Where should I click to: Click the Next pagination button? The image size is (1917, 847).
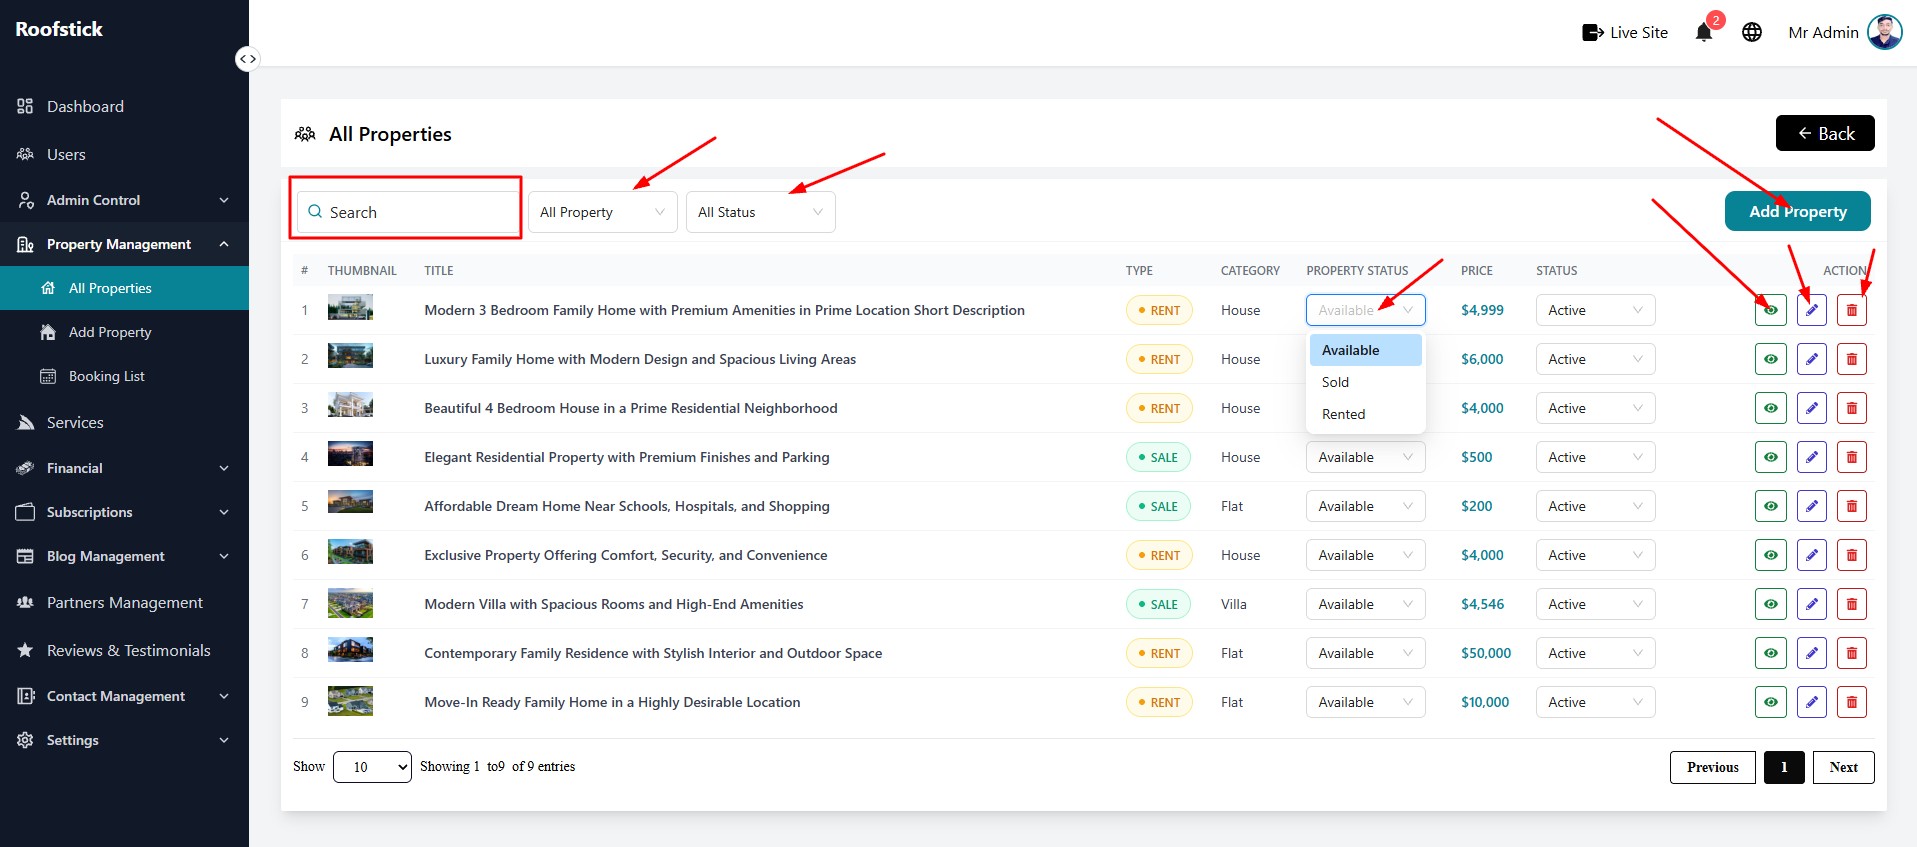(1844, 767)
